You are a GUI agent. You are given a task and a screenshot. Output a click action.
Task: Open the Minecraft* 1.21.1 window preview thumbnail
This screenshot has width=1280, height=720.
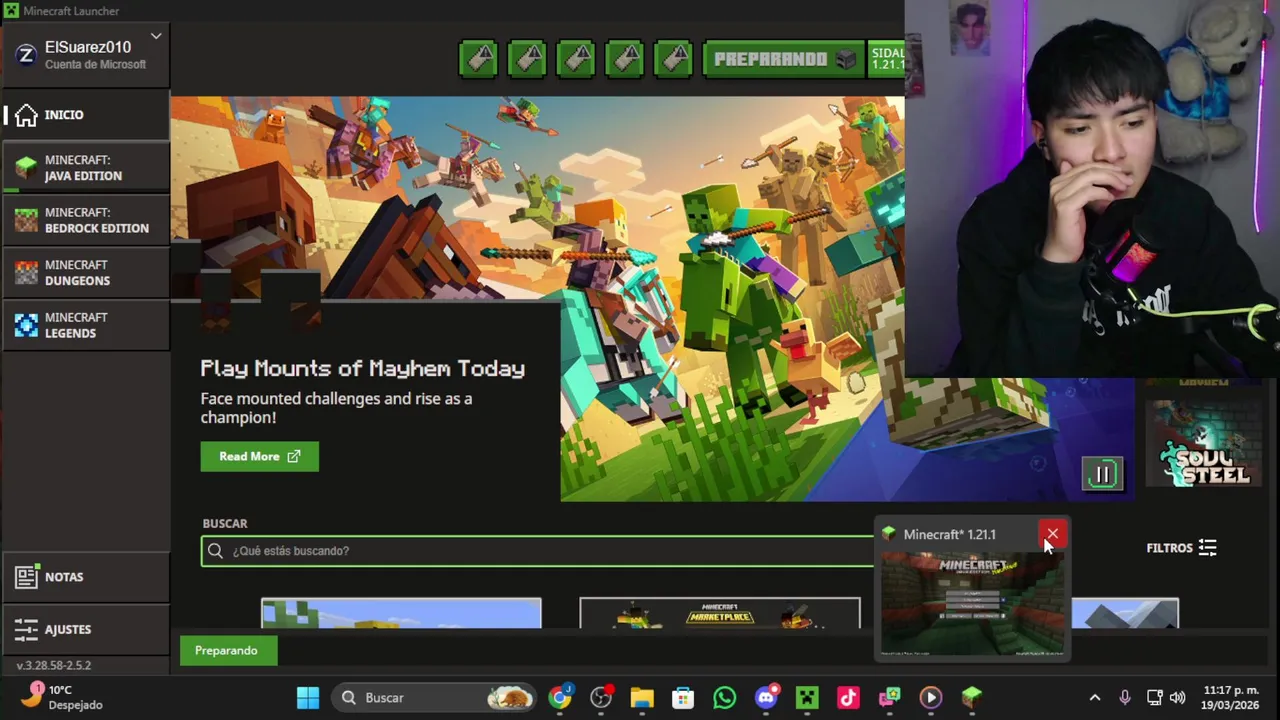click(972, 605)
